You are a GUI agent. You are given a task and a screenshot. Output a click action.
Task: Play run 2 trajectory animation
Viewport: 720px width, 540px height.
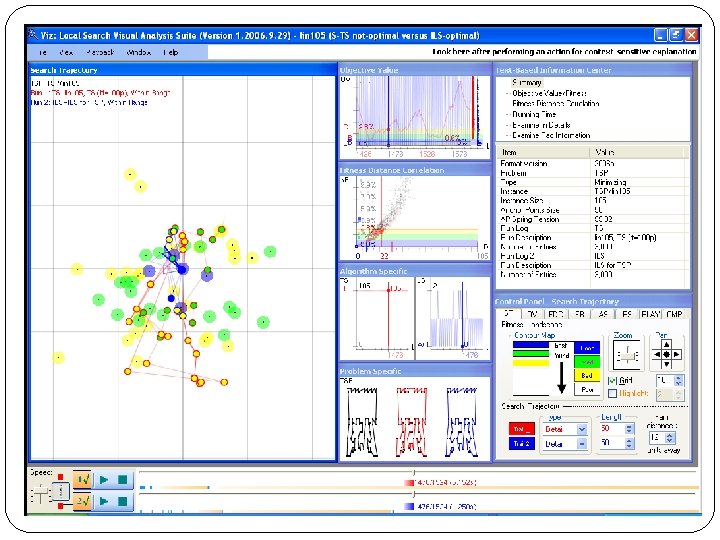pos(104,501)
